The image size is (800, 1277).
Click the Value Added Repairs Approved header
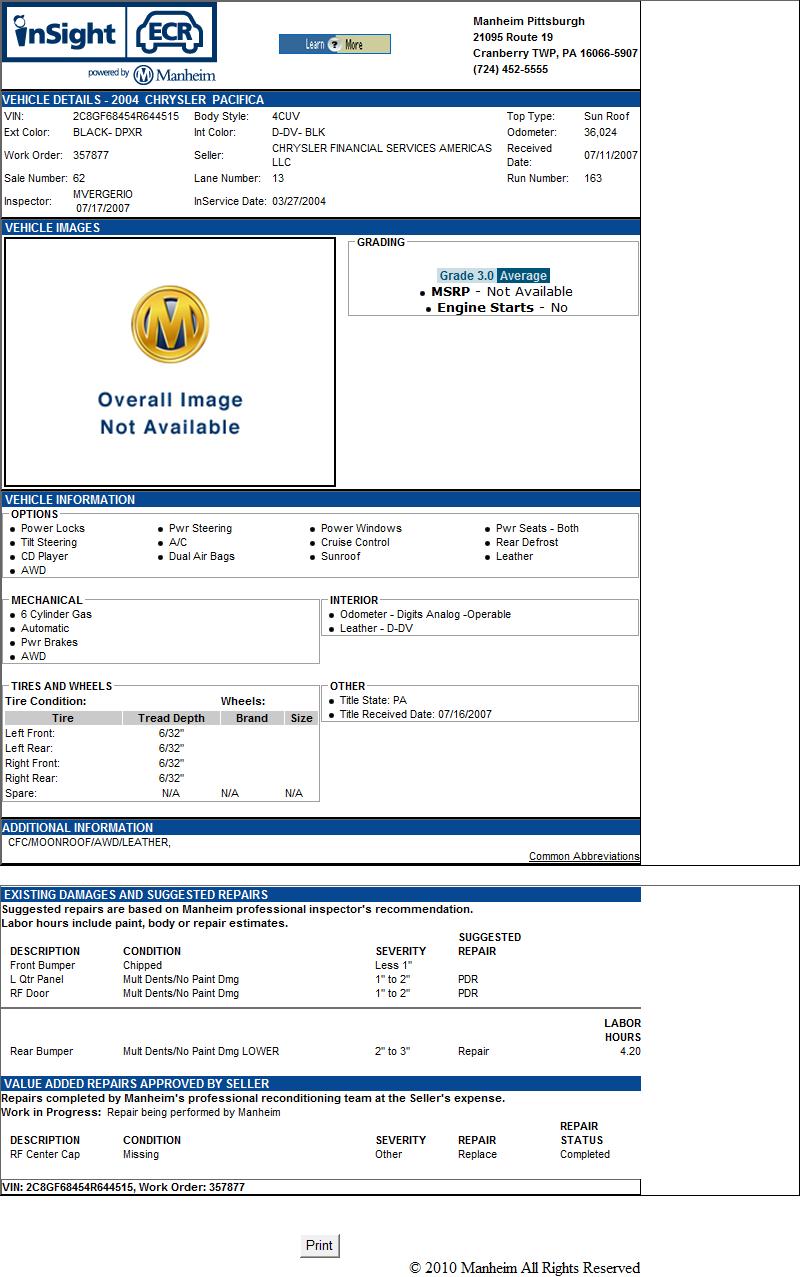pyautogui.click(x=136, y=1084)
